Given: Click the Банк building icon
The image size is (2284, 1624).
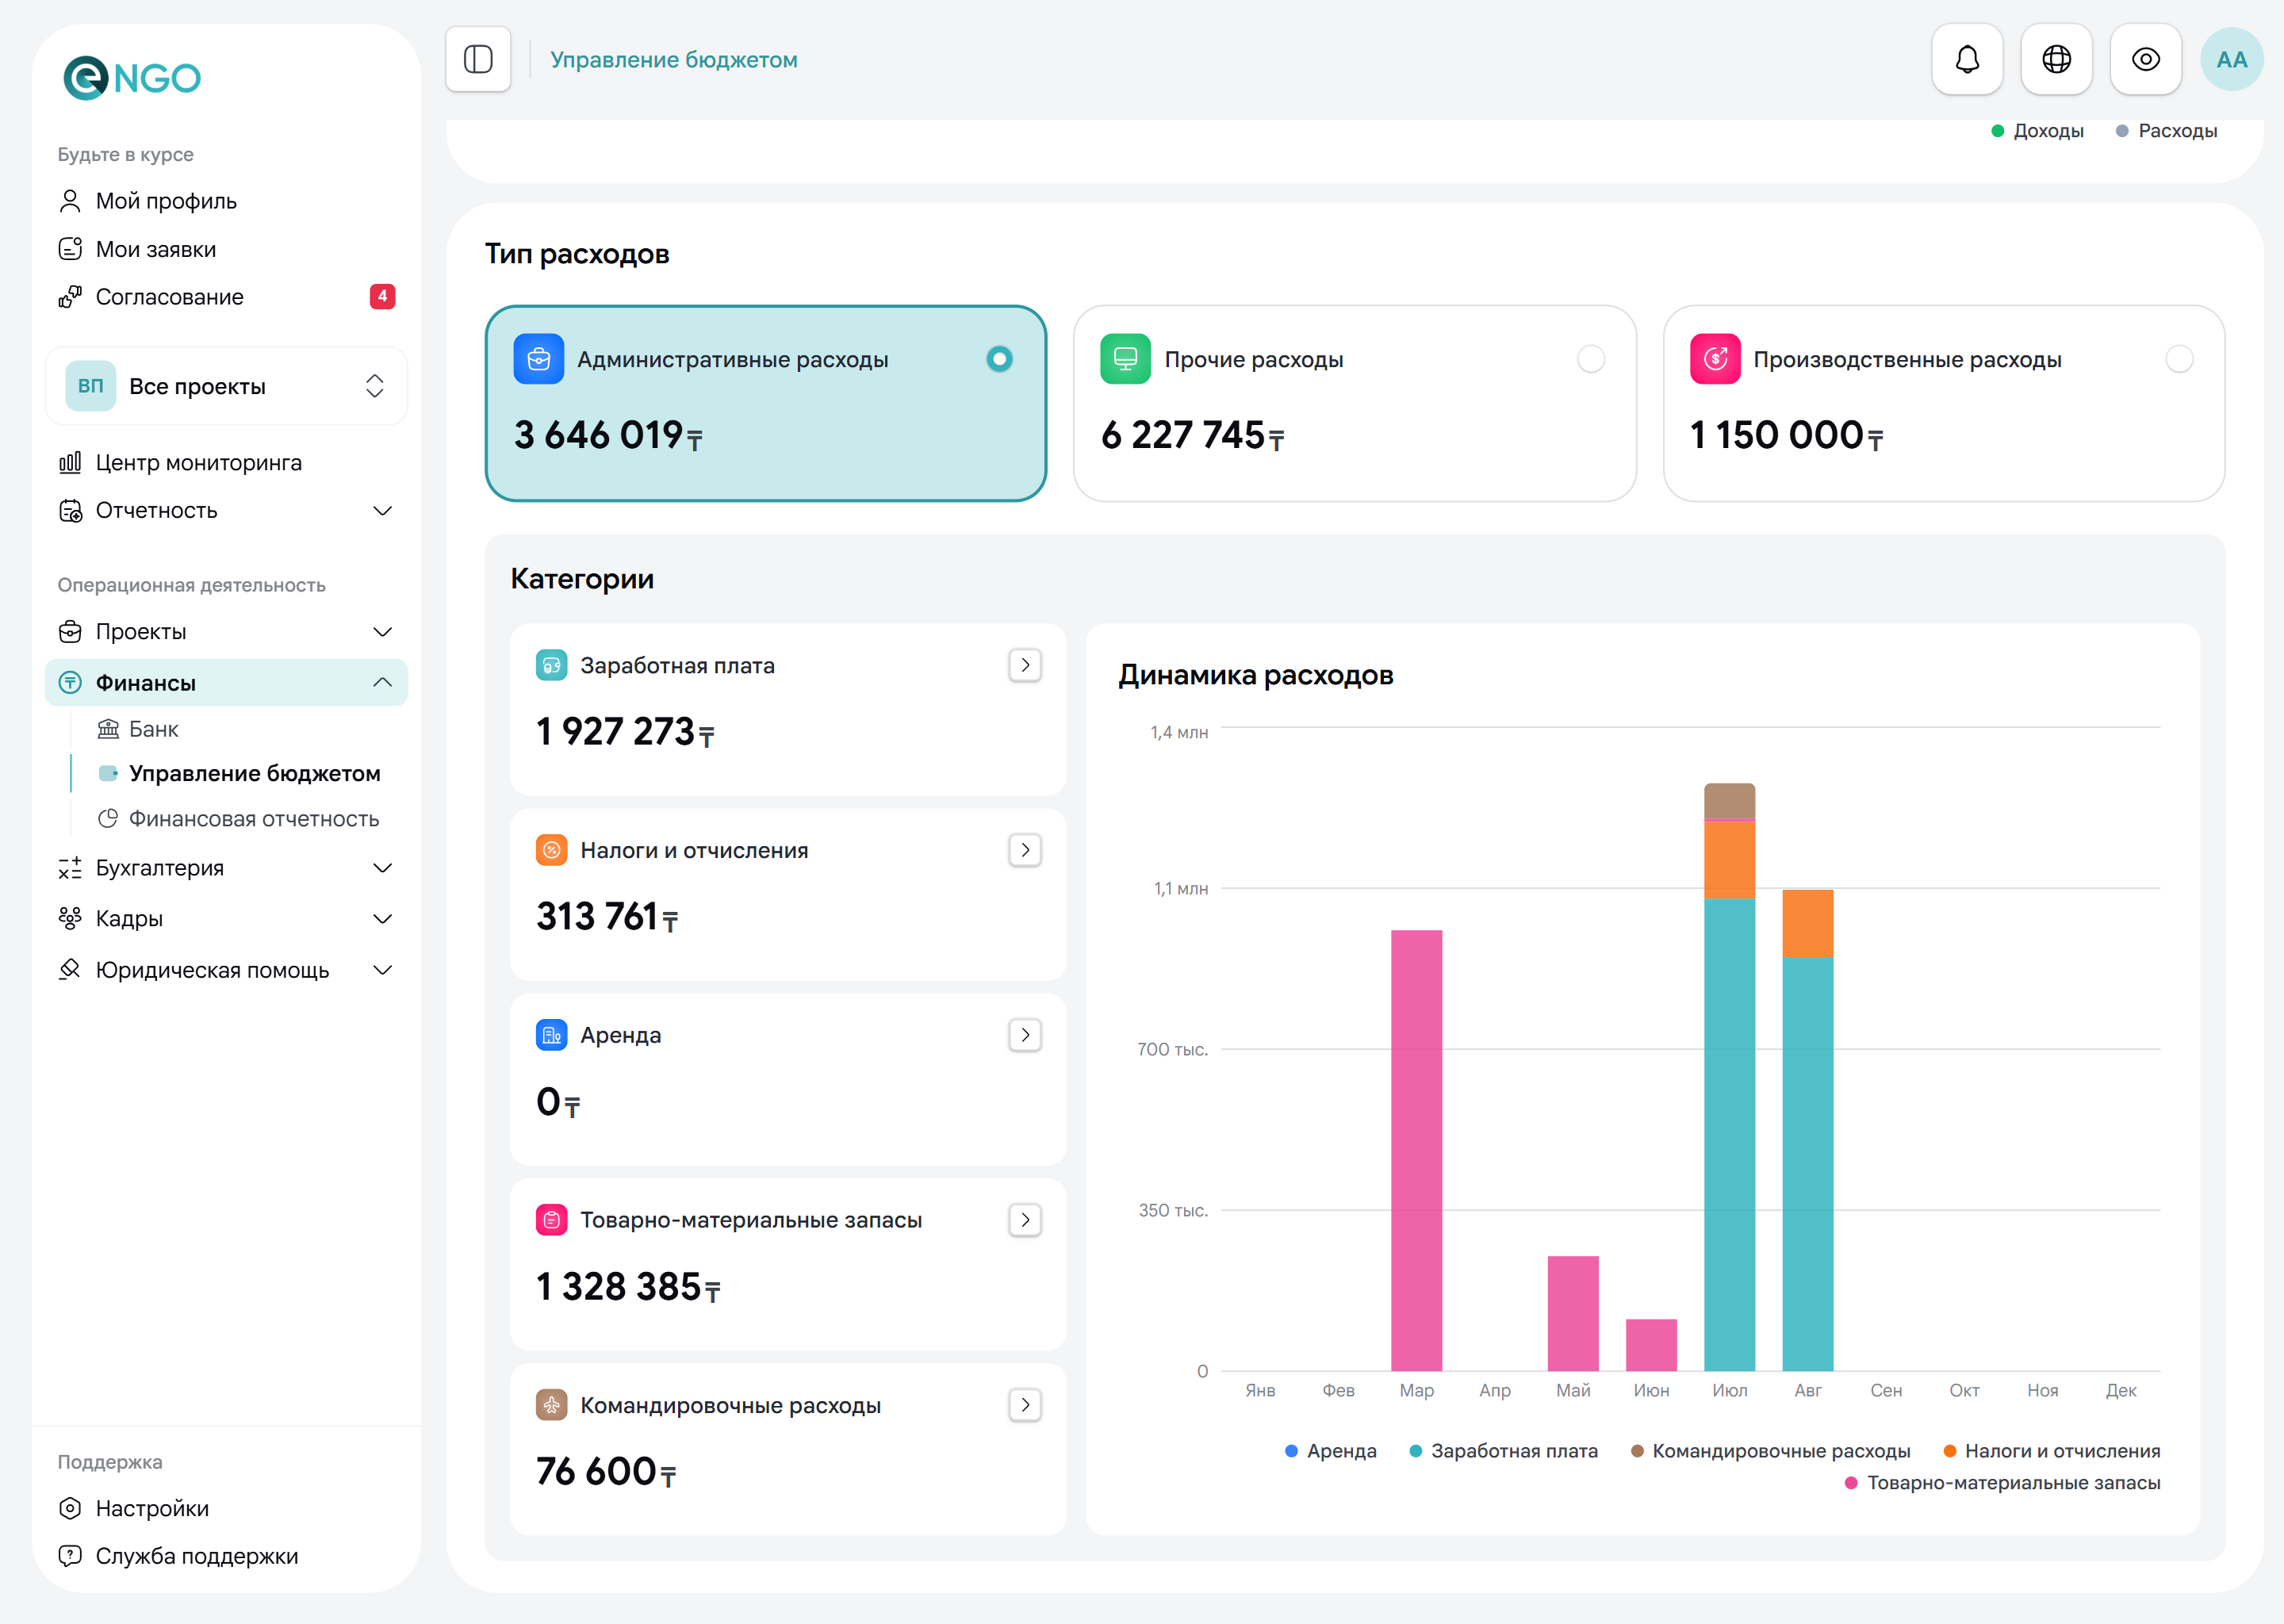Looking at the screenshot, I should pos(108,729).
